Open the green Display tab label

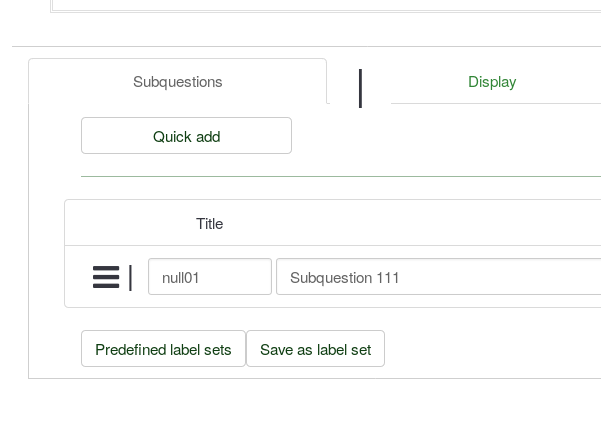[492, 82]
